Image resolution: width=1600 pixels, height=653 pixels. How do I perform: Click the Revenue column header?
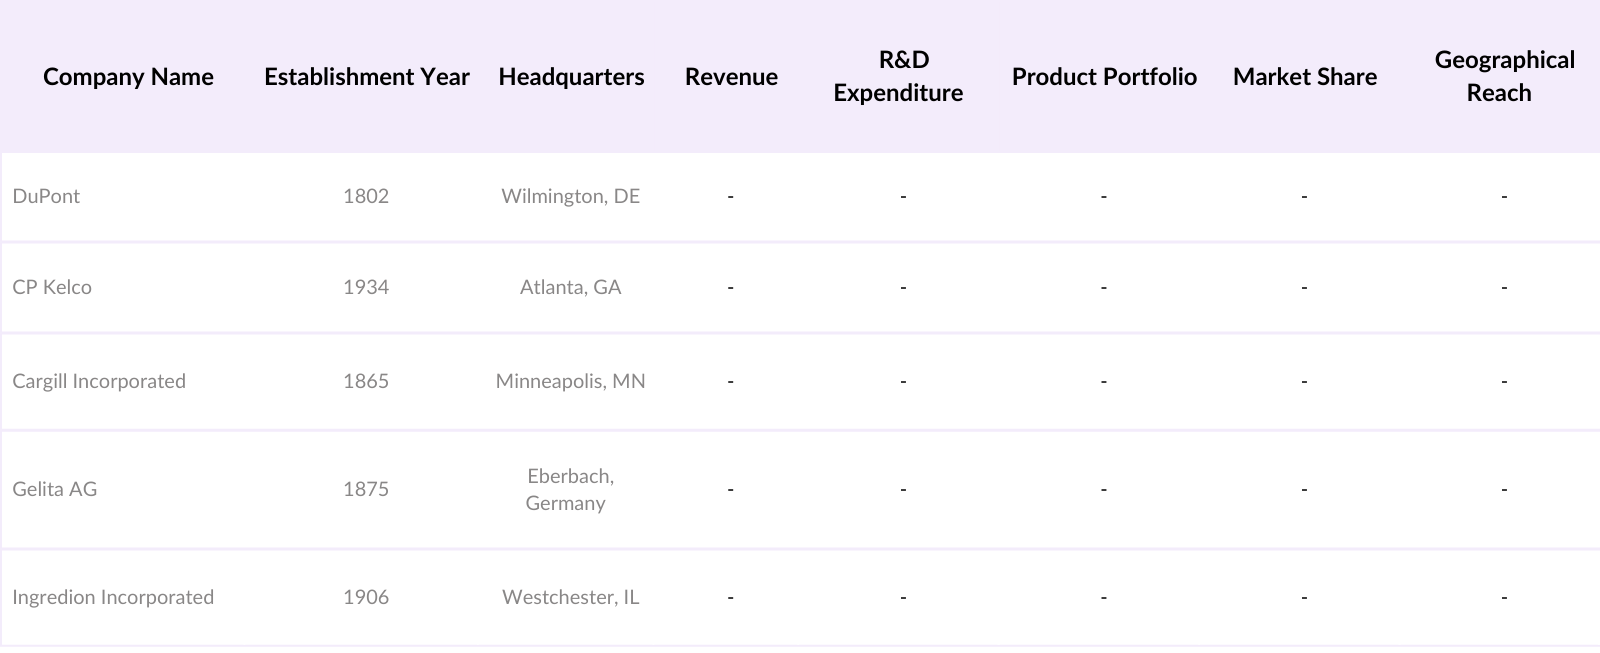pos(731,77)
